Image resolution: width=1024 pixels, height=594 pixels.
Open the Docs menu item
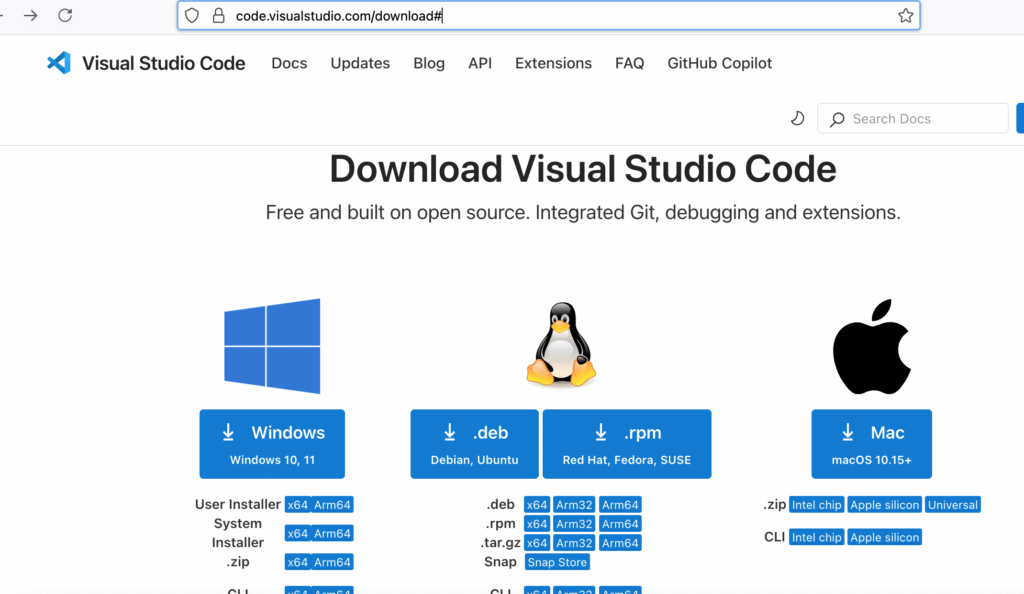[x=289, y=63]
